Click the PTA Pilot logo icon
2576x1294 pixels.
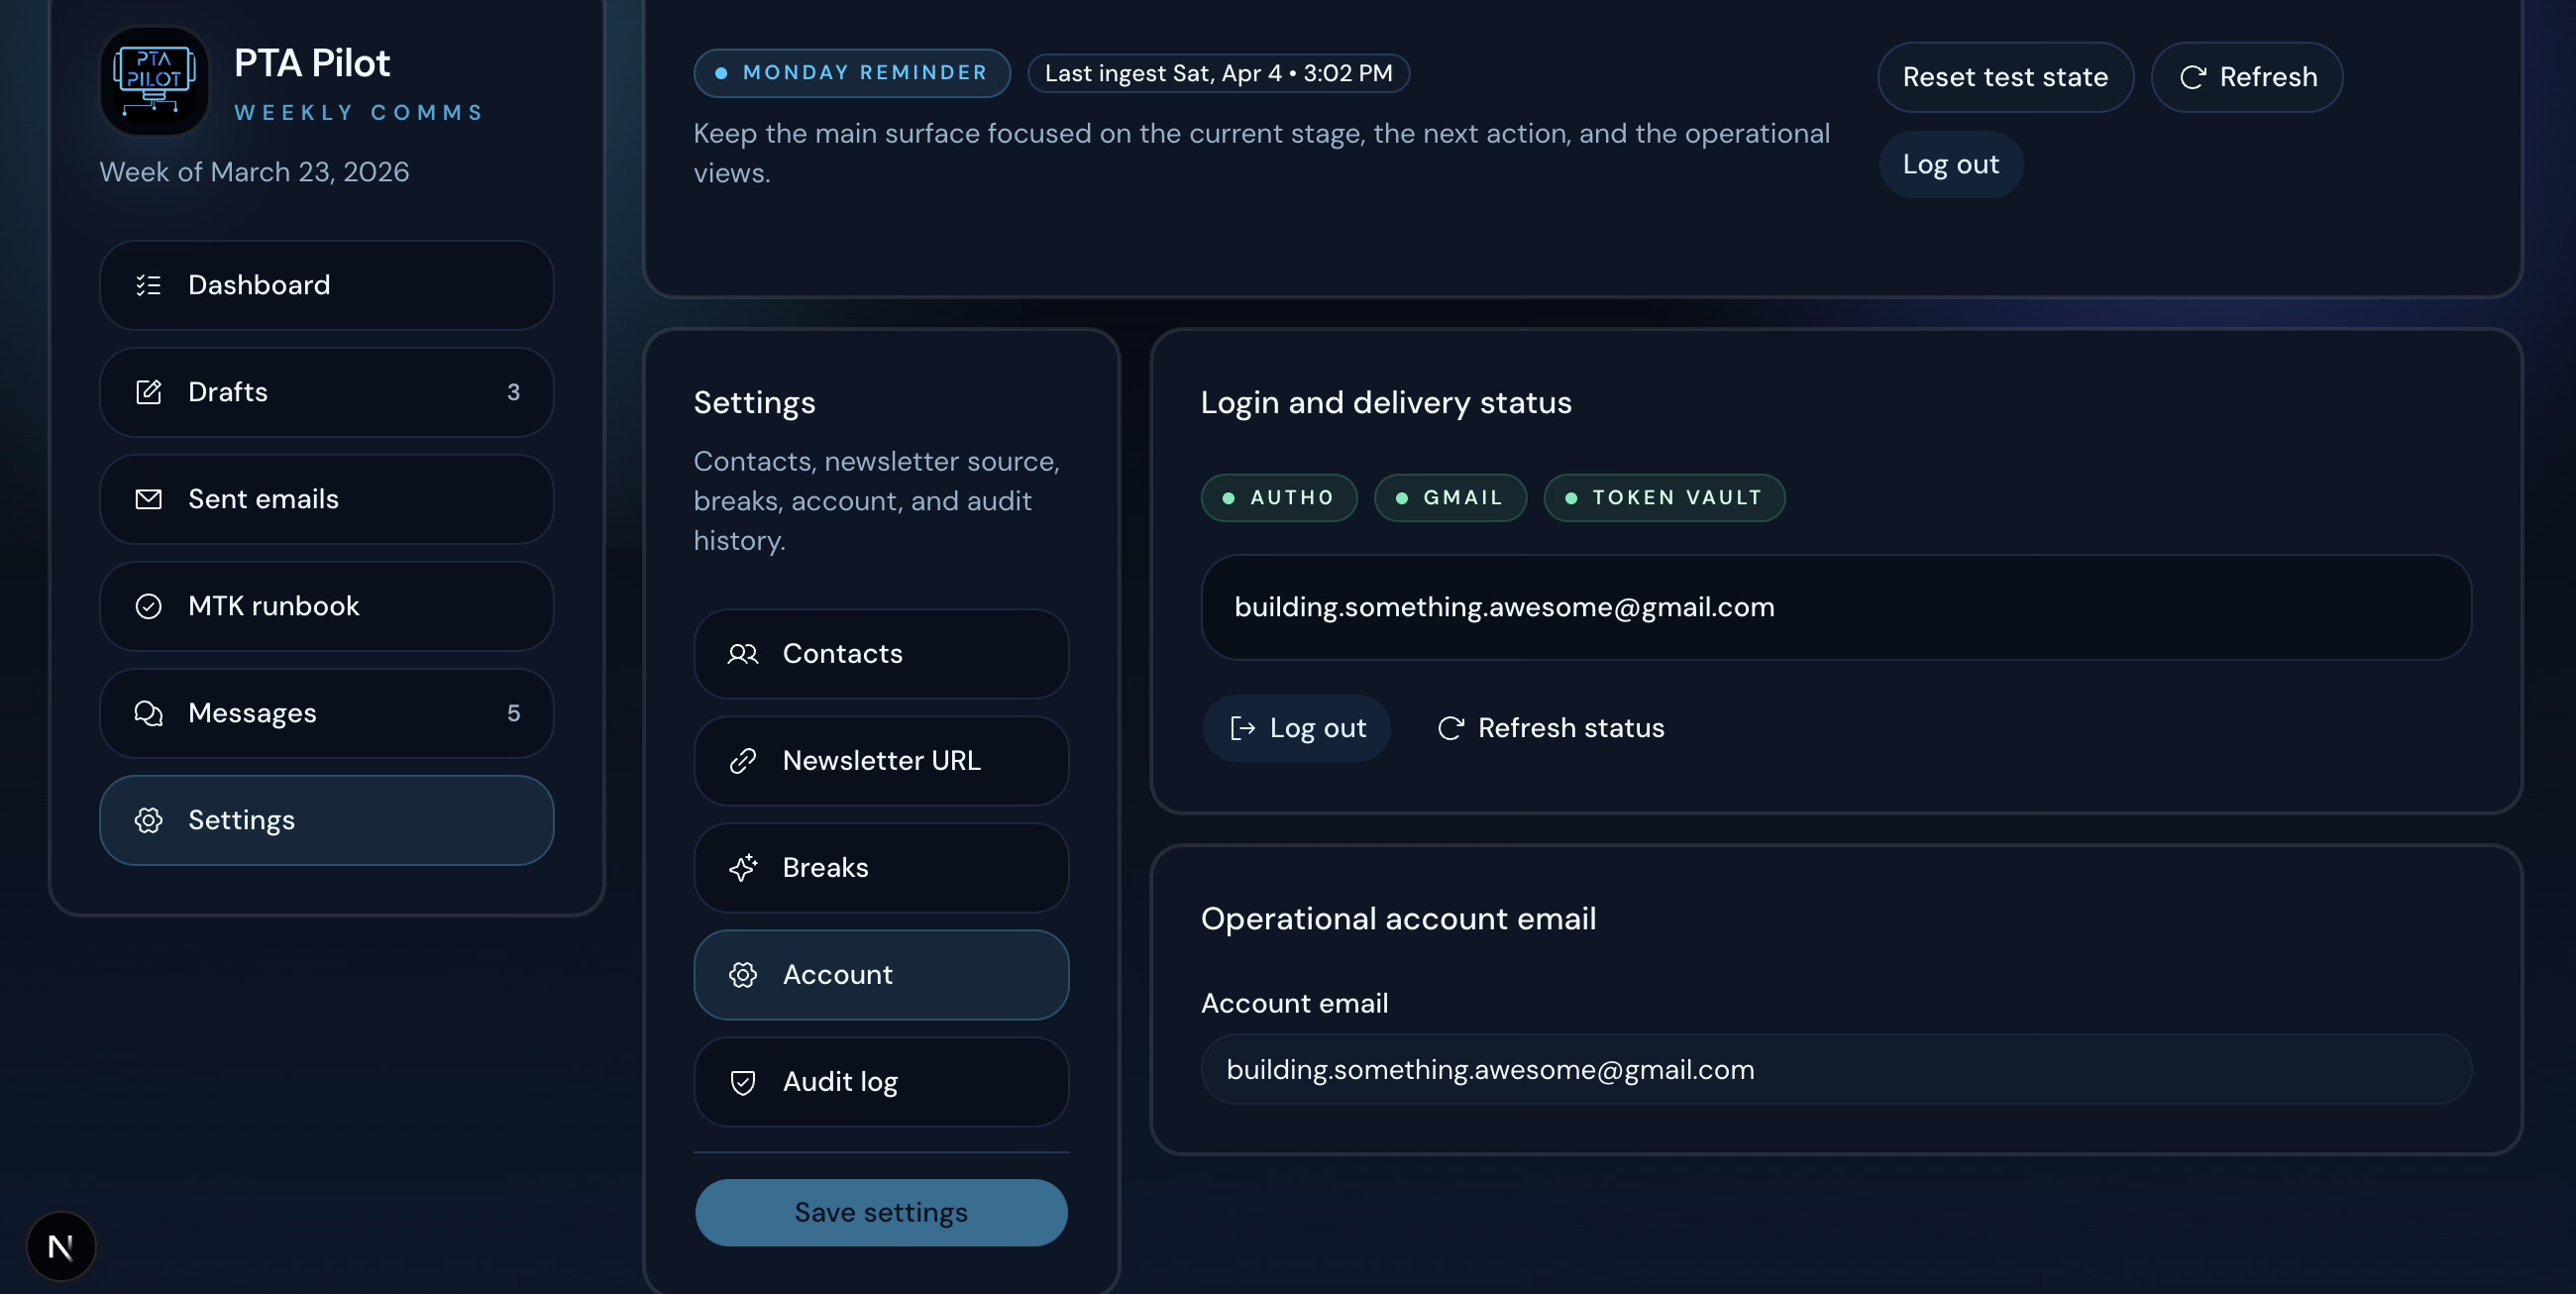pyautogui.click(x=154, y=80)
